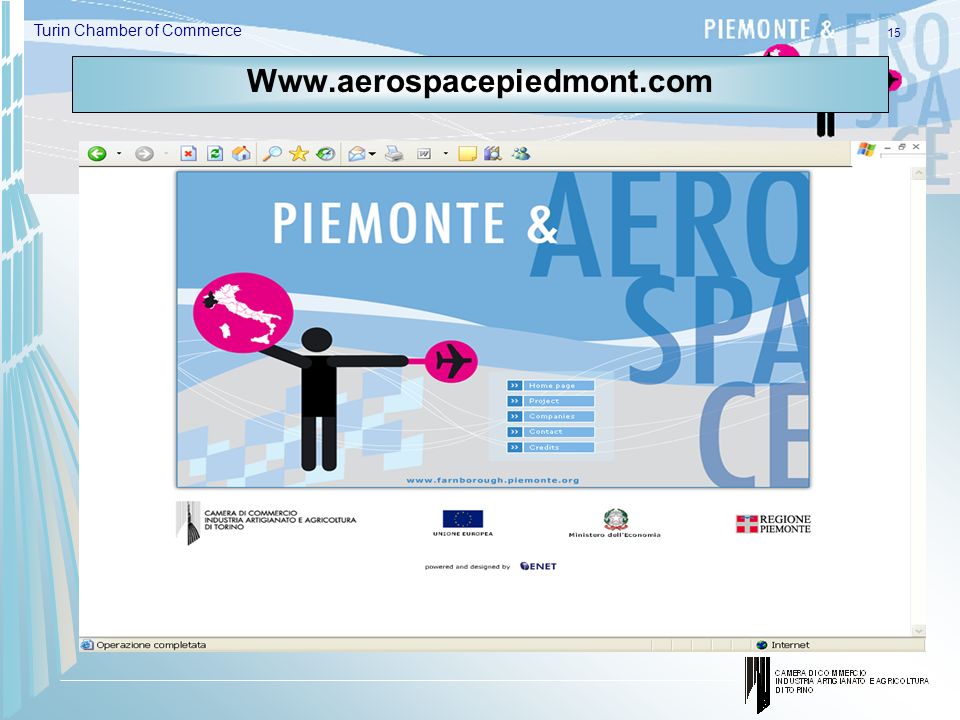Click the arrow icon beside Companies
This screenshot has width=960, height=720.
(x=514, y=416)
